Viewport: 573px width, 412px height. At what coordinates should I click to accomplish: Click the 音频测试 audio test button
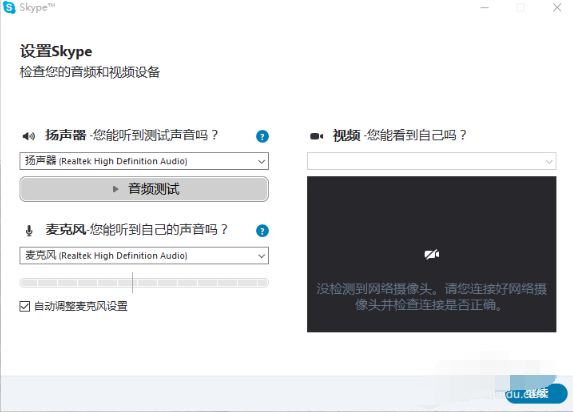[x=144, y=189]
